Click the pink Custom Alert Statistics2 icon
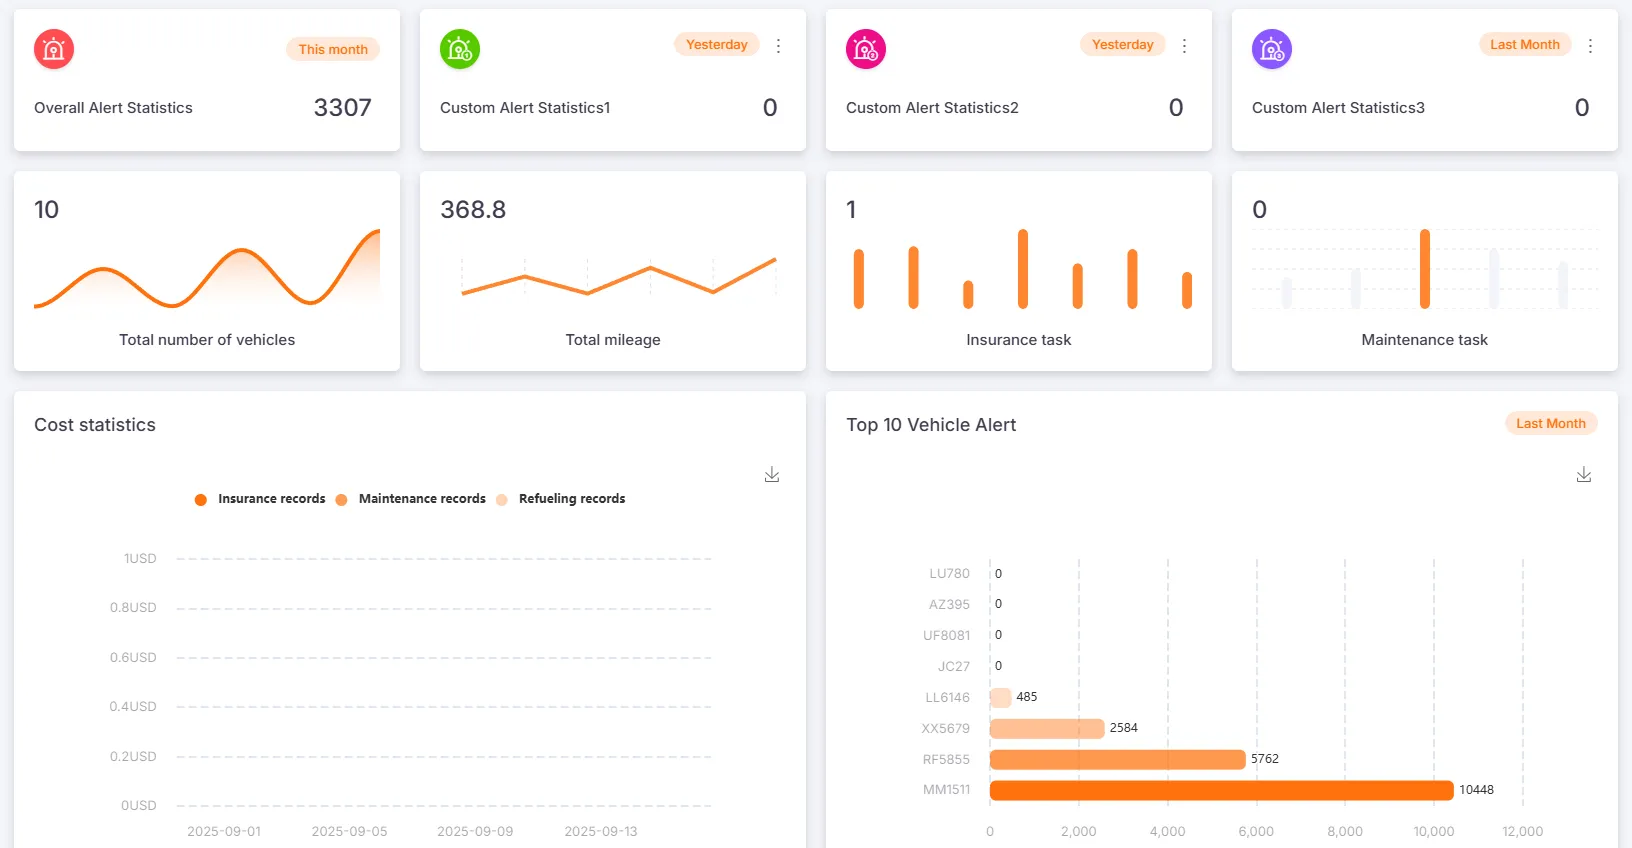This screenshot has height=848, width=1632. 866,49
